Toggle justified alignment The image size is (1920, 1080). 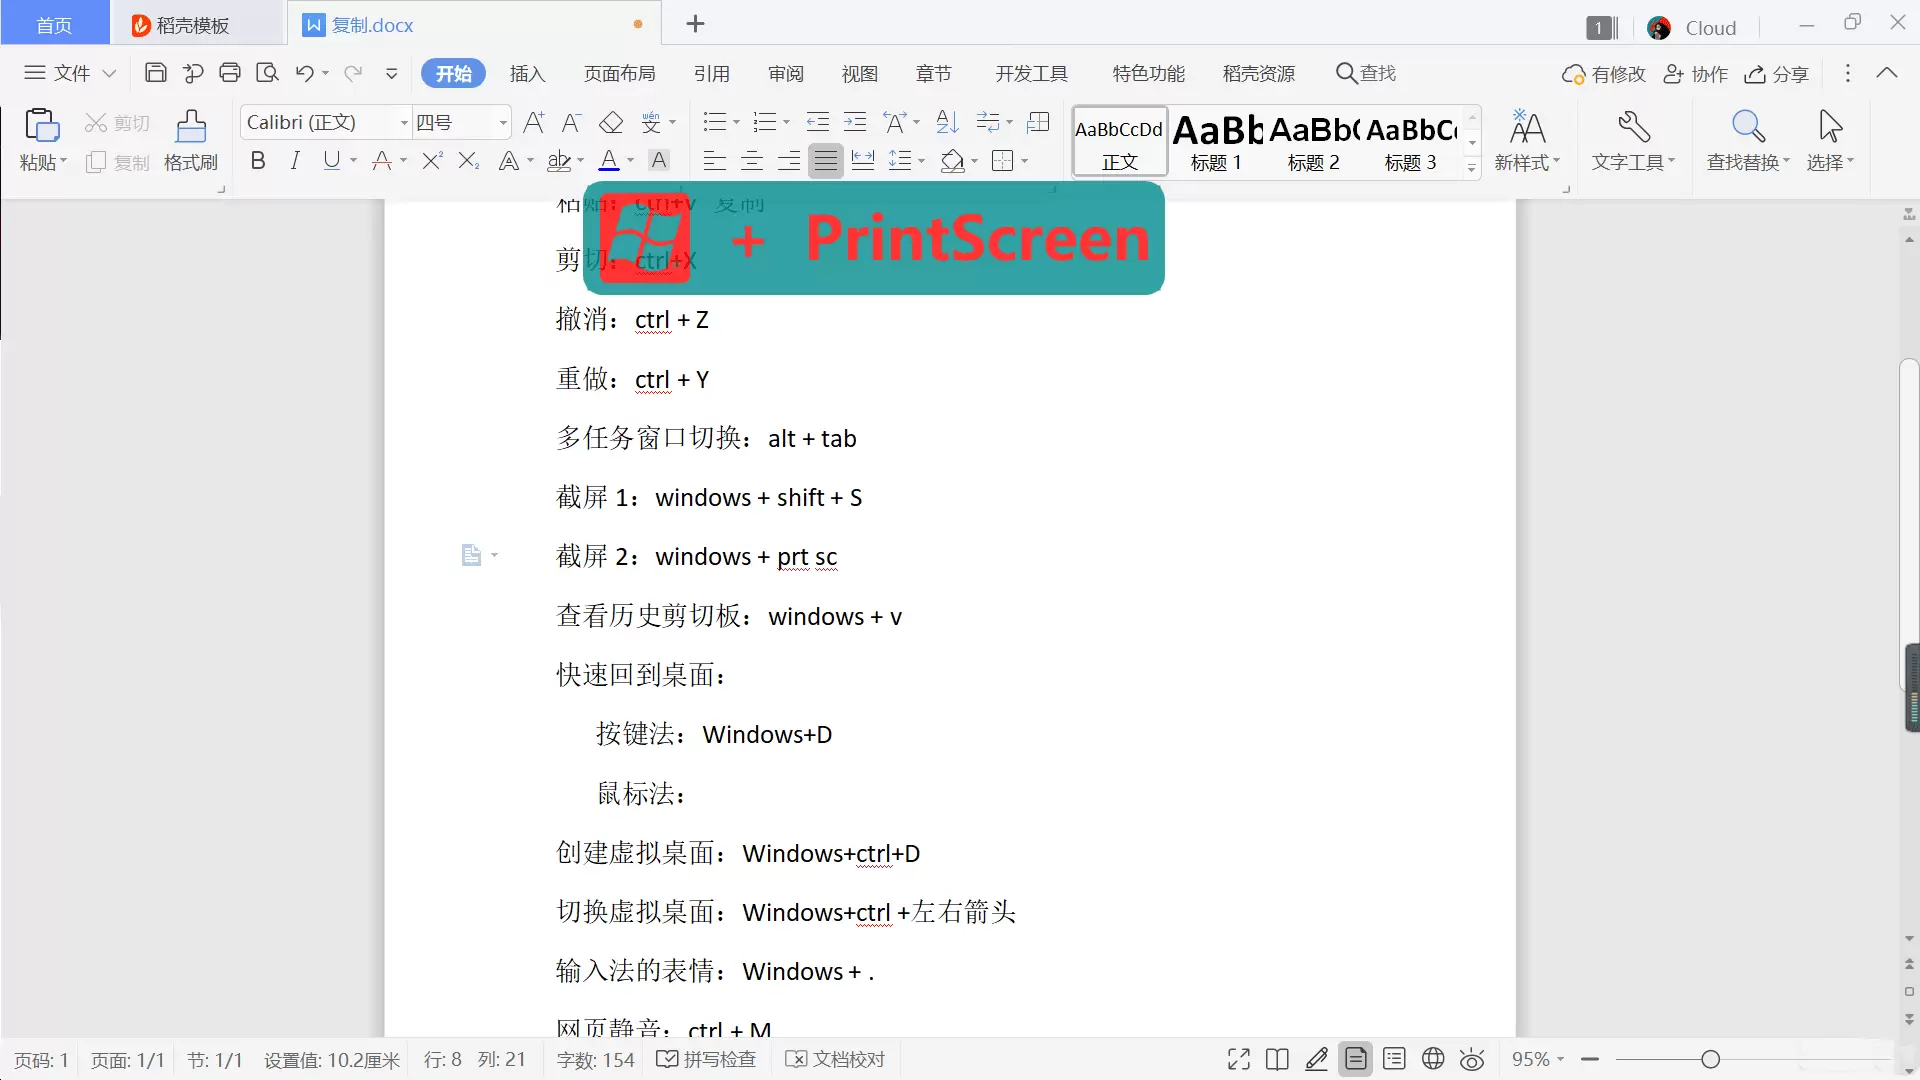[x=826, y=160]
